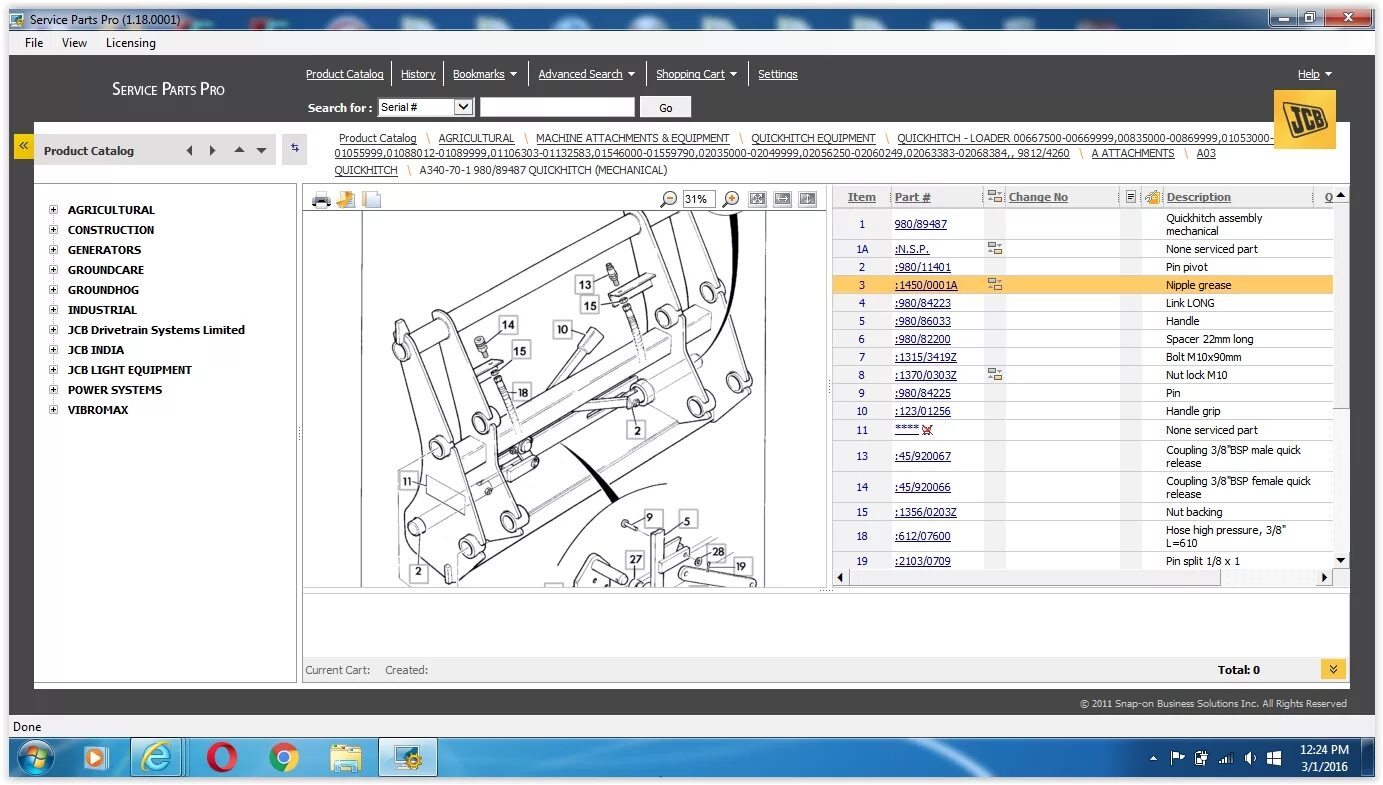Click the Go search button
This screenshot has height=785, width=1383.
(666, 108)
